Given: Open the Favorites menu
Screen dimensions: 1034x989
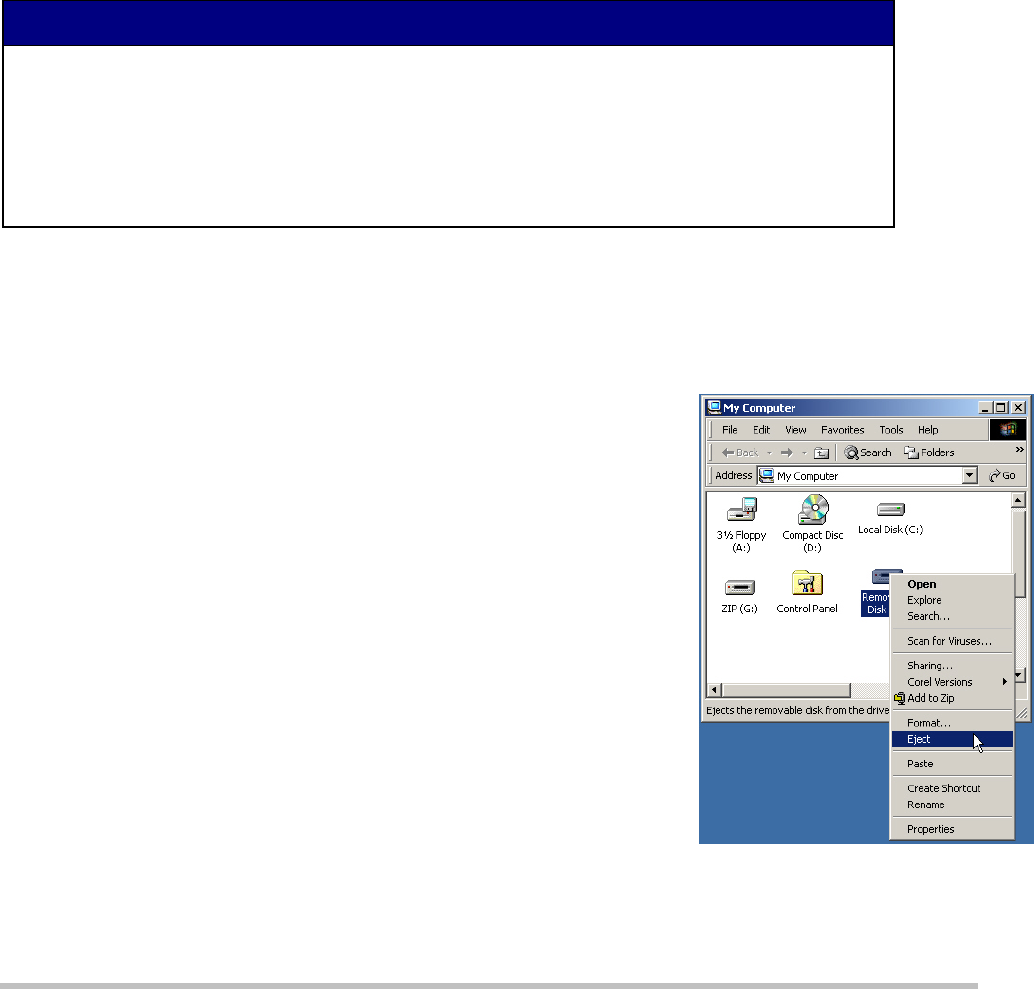Looking at the screenshot, I should click(843, 430).
